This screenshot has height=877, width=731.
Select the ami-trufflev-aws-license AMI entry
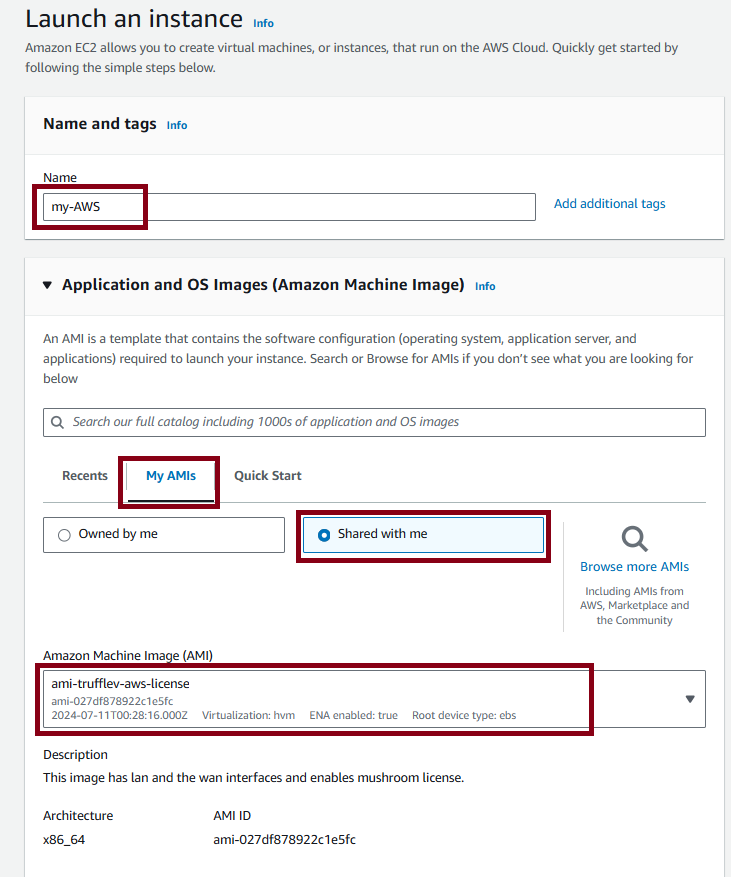pyautogui.click(x=374, y=699)
